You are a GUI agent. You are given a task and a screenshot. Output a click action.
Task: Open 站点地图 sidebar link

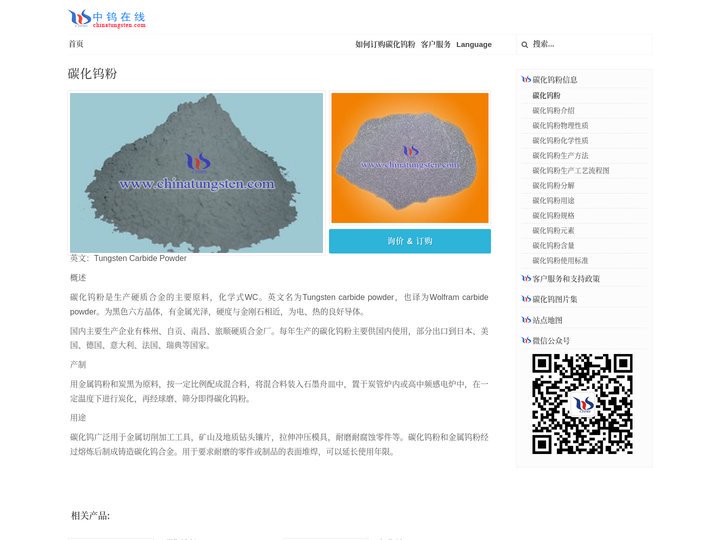point(547,320)
